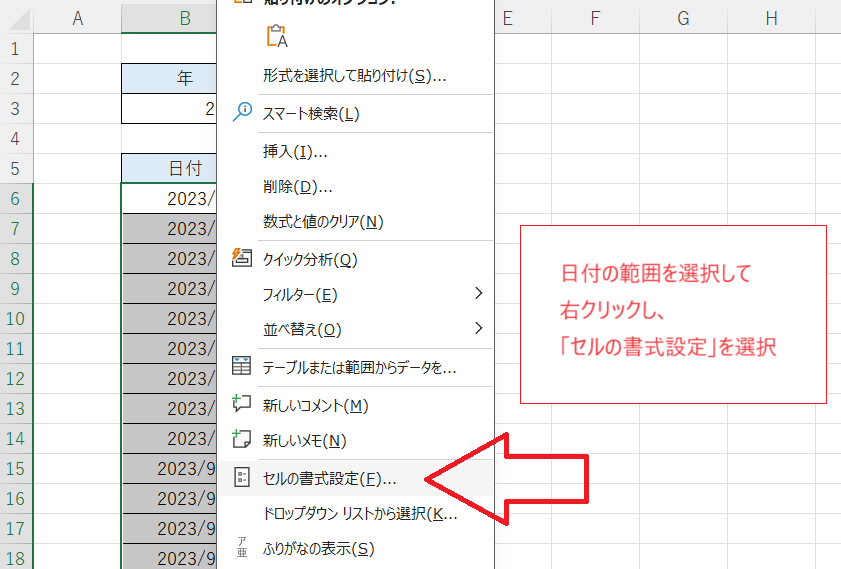Select row 5 header
This screenshot has width=841, height=569.
pos(16,169)
